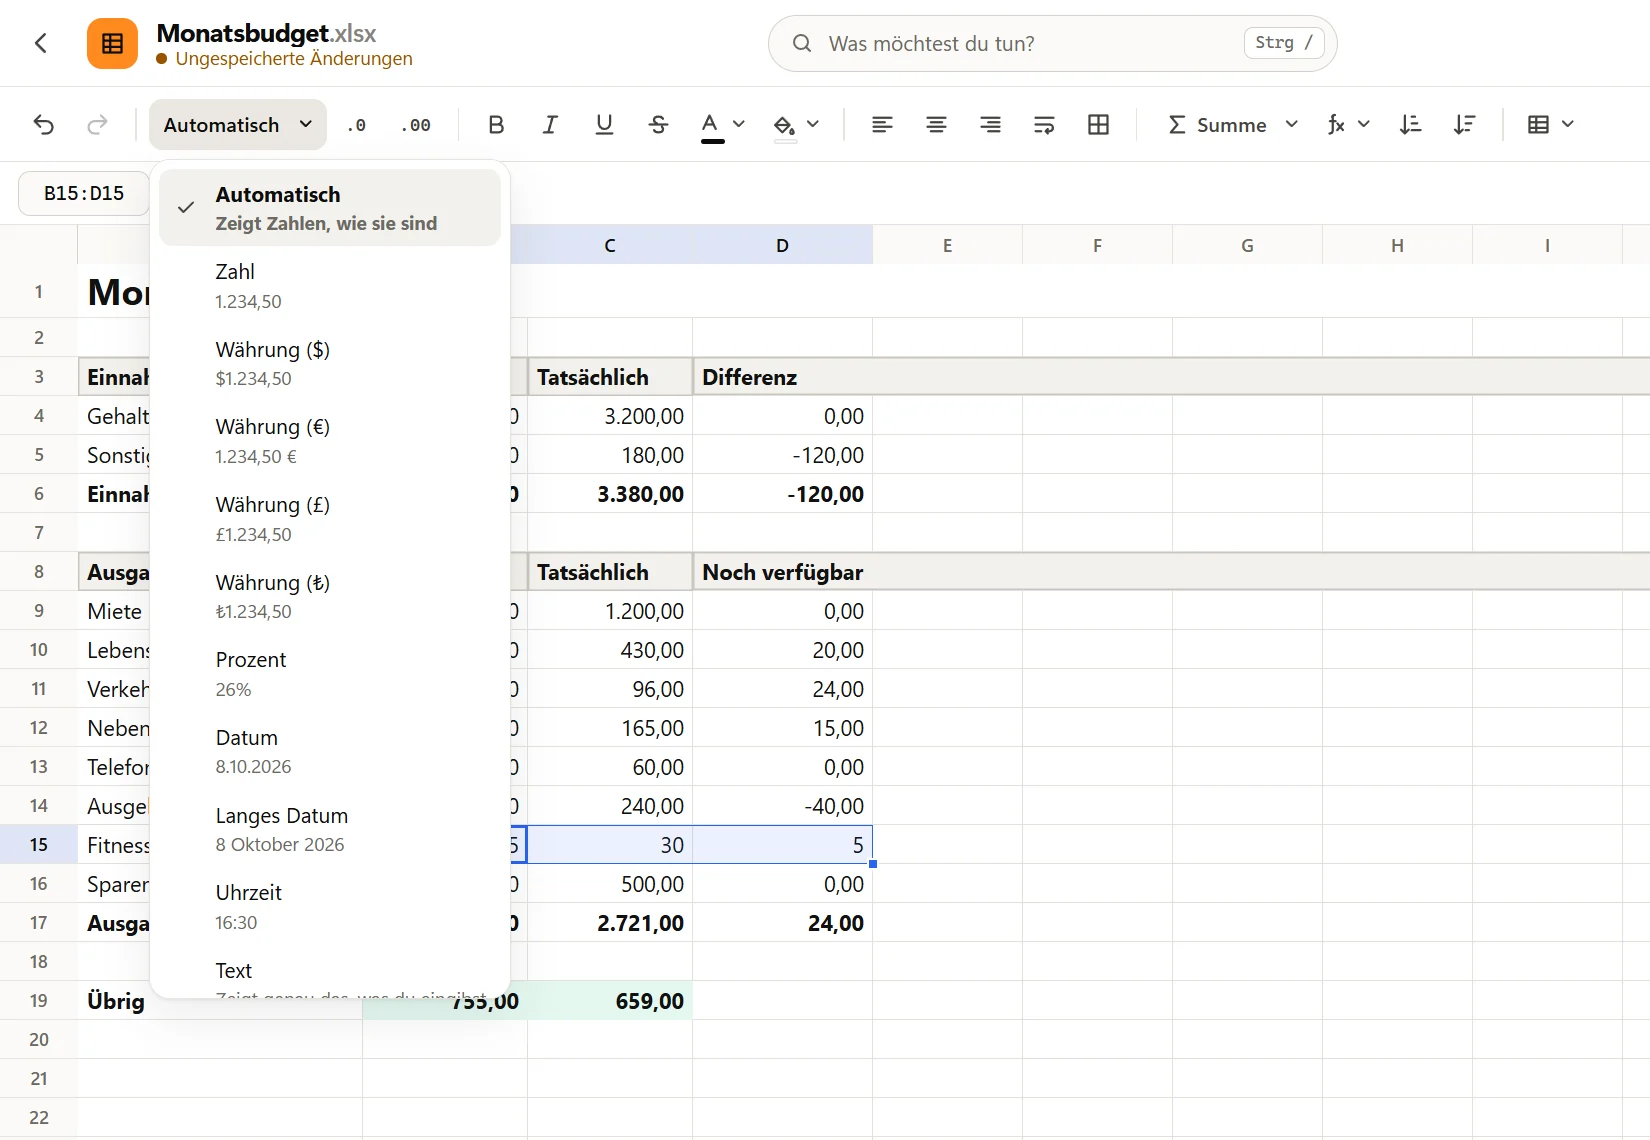This screenshot has height=1140, width=1650.
Task: Select the Zahl number format
Action: [x=330, y=286]
